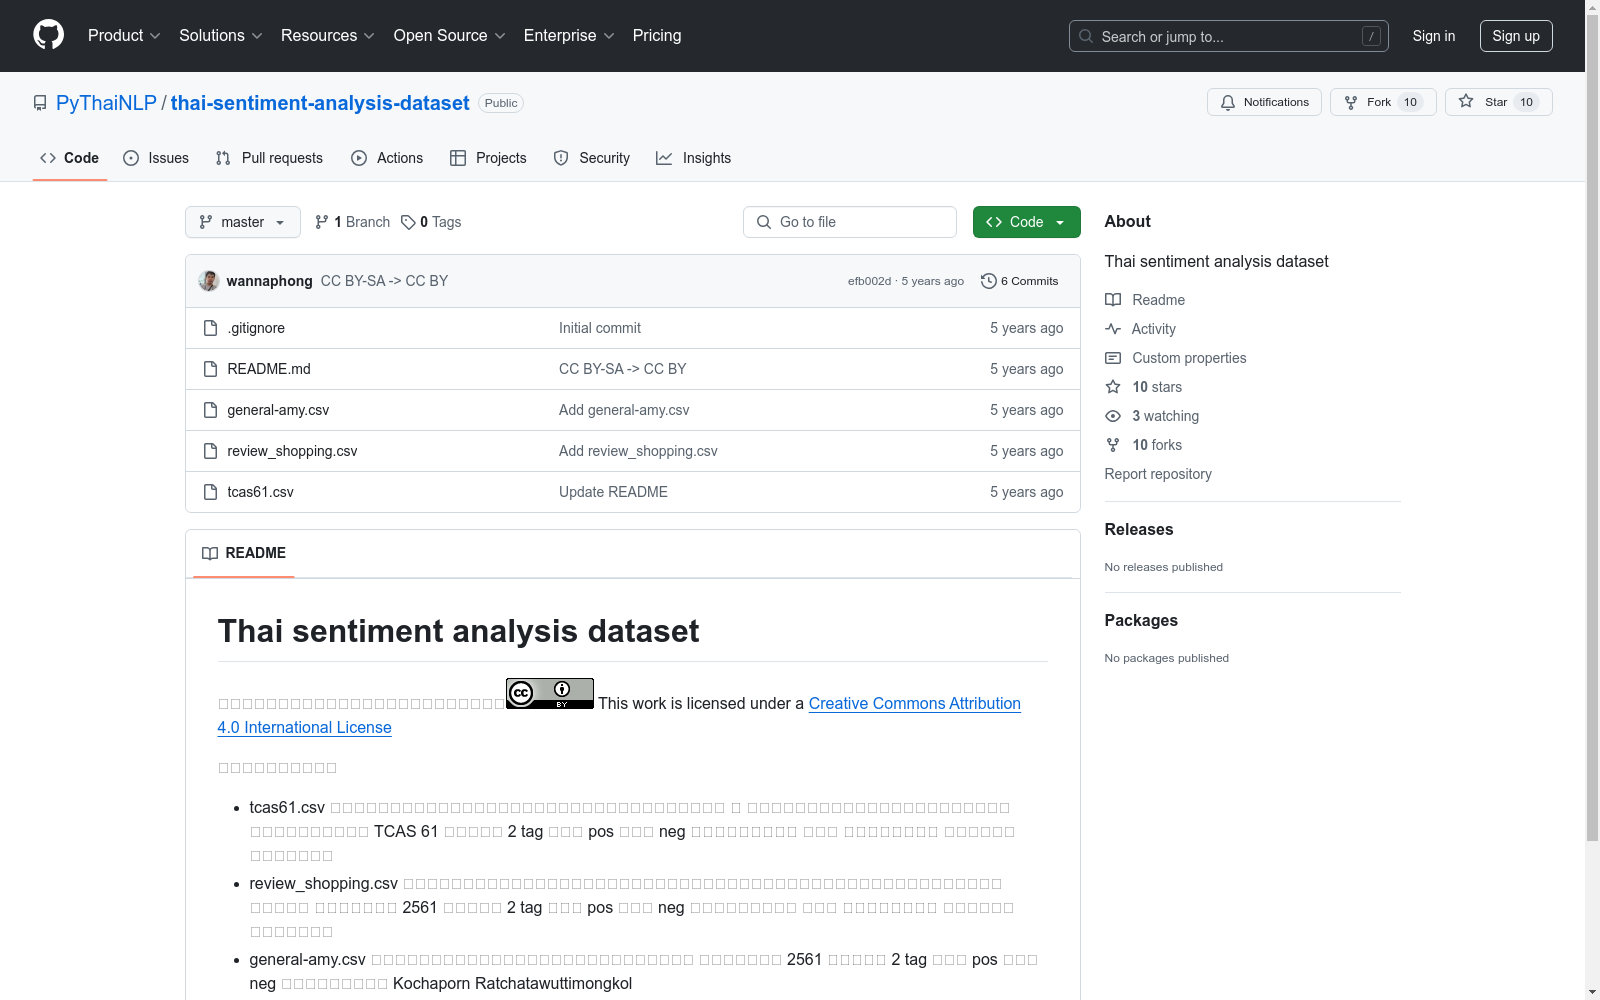Open the master branch selector dropdown
The width and height of the screenshot is (1600, 1000).
click(x=243, y=222)
